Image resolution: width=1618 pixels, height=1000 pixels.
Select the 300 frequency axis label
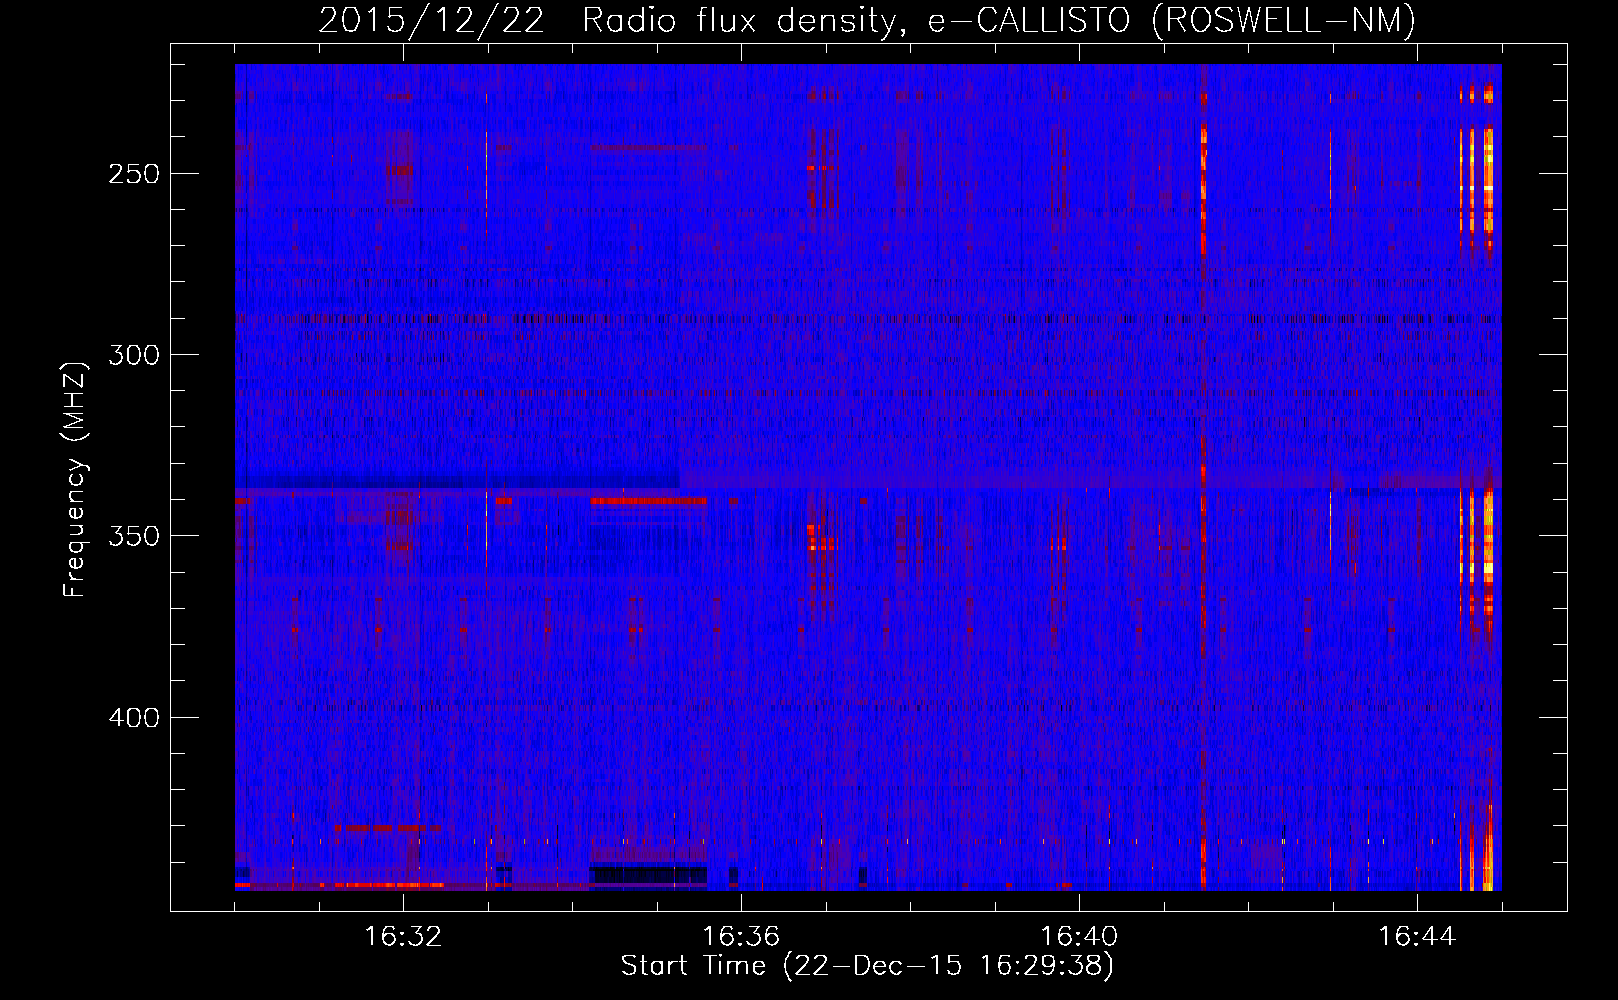(134, 355)
